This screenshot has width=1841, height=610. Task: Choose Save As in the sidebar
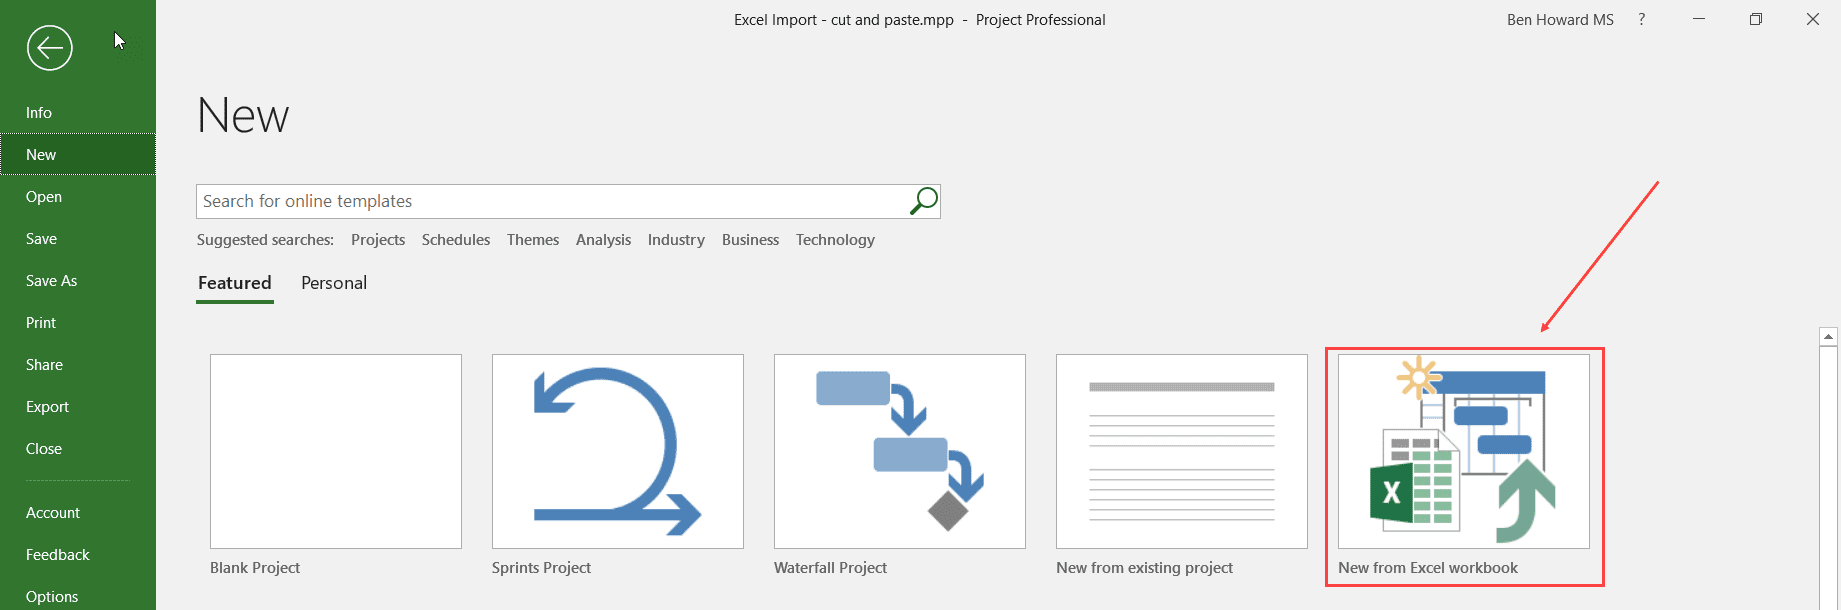(x=78, y=280)
